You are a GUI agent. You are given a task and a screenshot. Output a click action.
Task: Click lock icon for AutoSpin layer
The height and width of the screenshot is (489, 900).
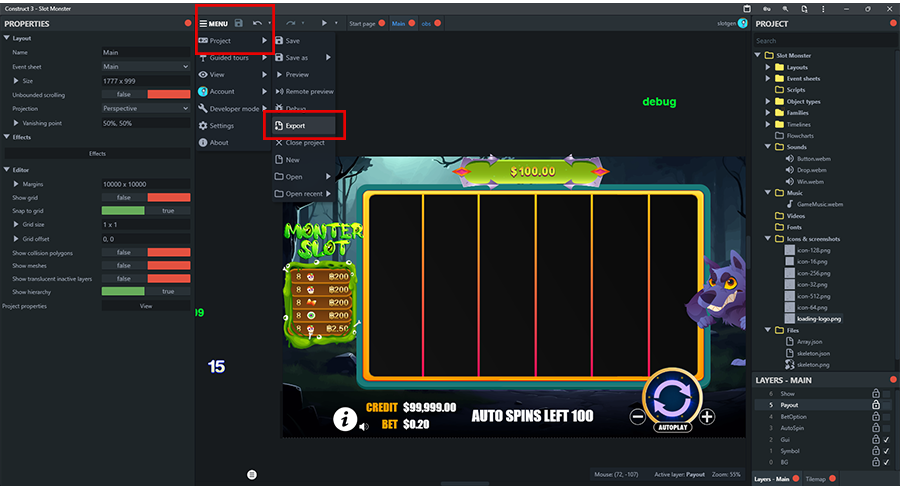coord(876,428)
